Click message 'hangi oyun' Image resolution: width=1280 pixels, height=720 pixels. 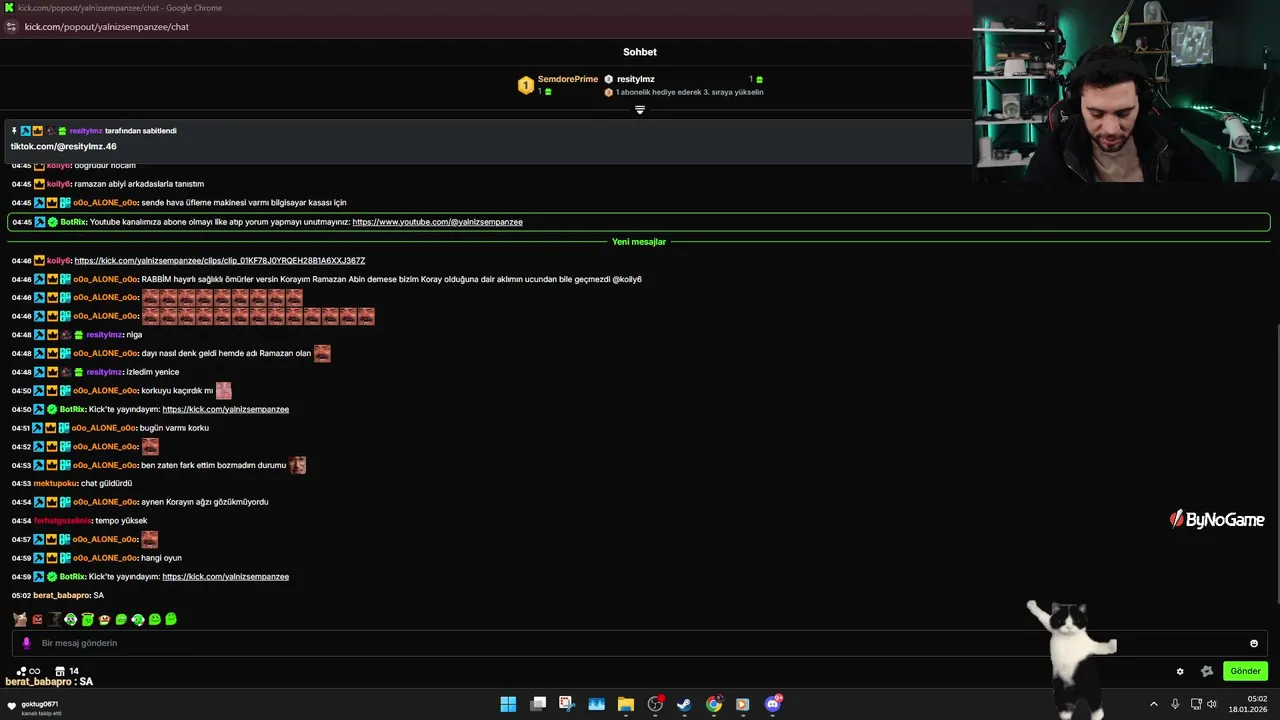pyautogui.click(x=161, y=558)
